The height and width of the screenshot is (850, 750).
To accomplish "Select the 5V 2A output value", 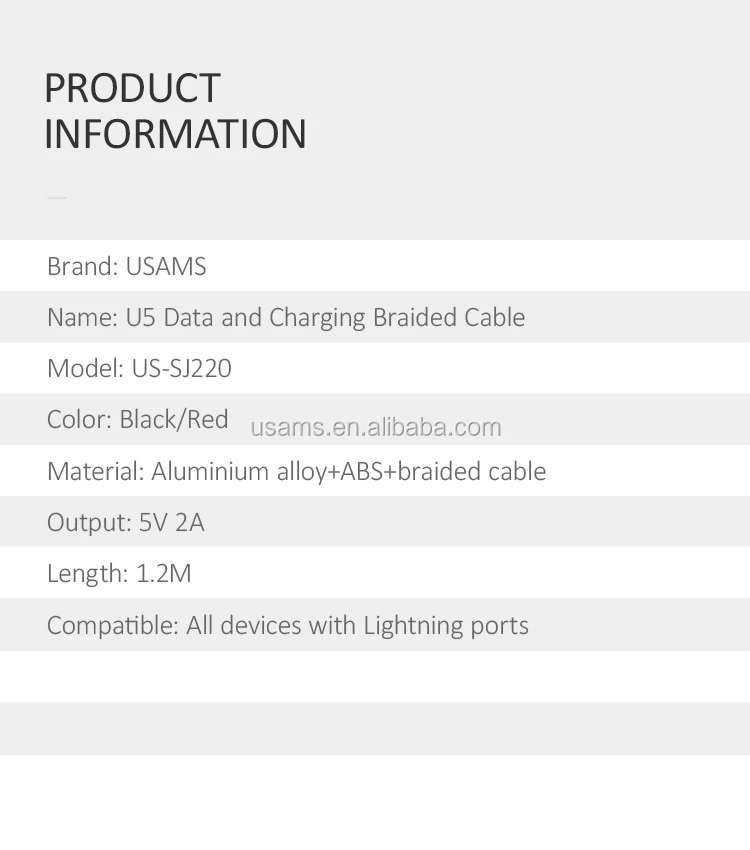I will point(172,523).
